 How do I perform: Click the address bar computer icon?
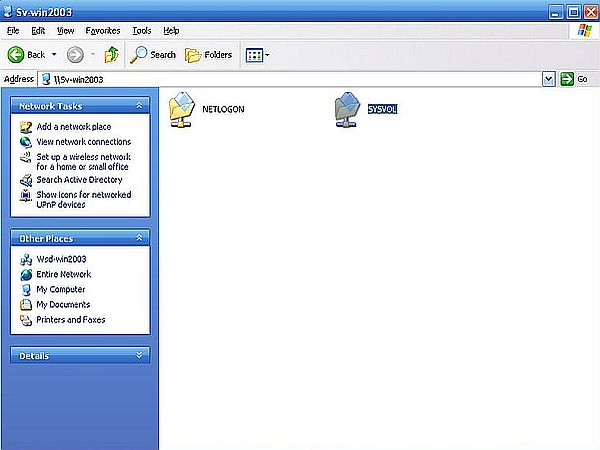pyautogui.click(x=46, y=79)
